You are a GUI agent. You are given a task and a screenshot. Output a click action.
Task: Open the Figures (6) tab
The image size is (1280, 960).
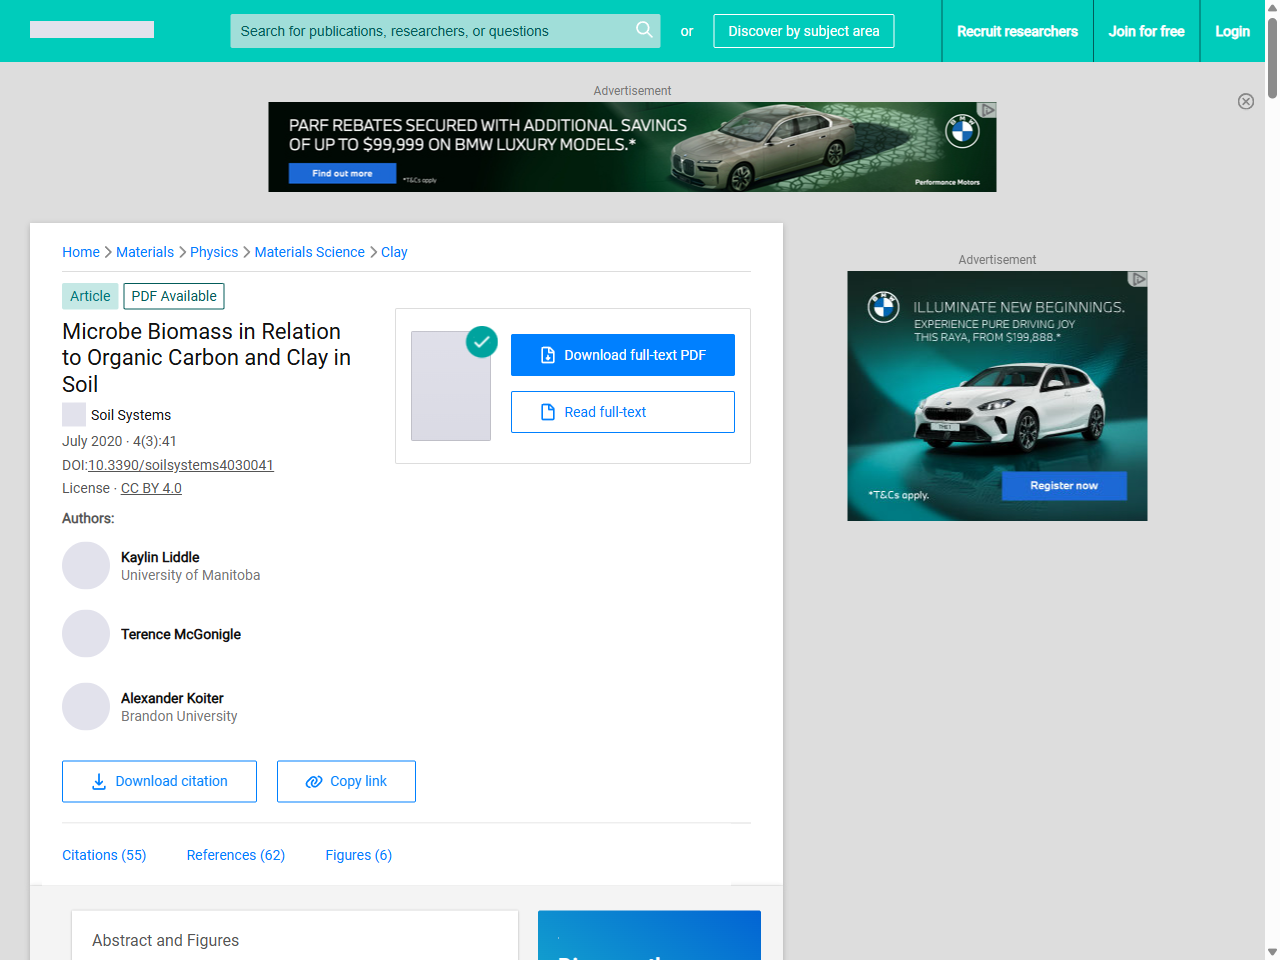click(x=358, y=855)
